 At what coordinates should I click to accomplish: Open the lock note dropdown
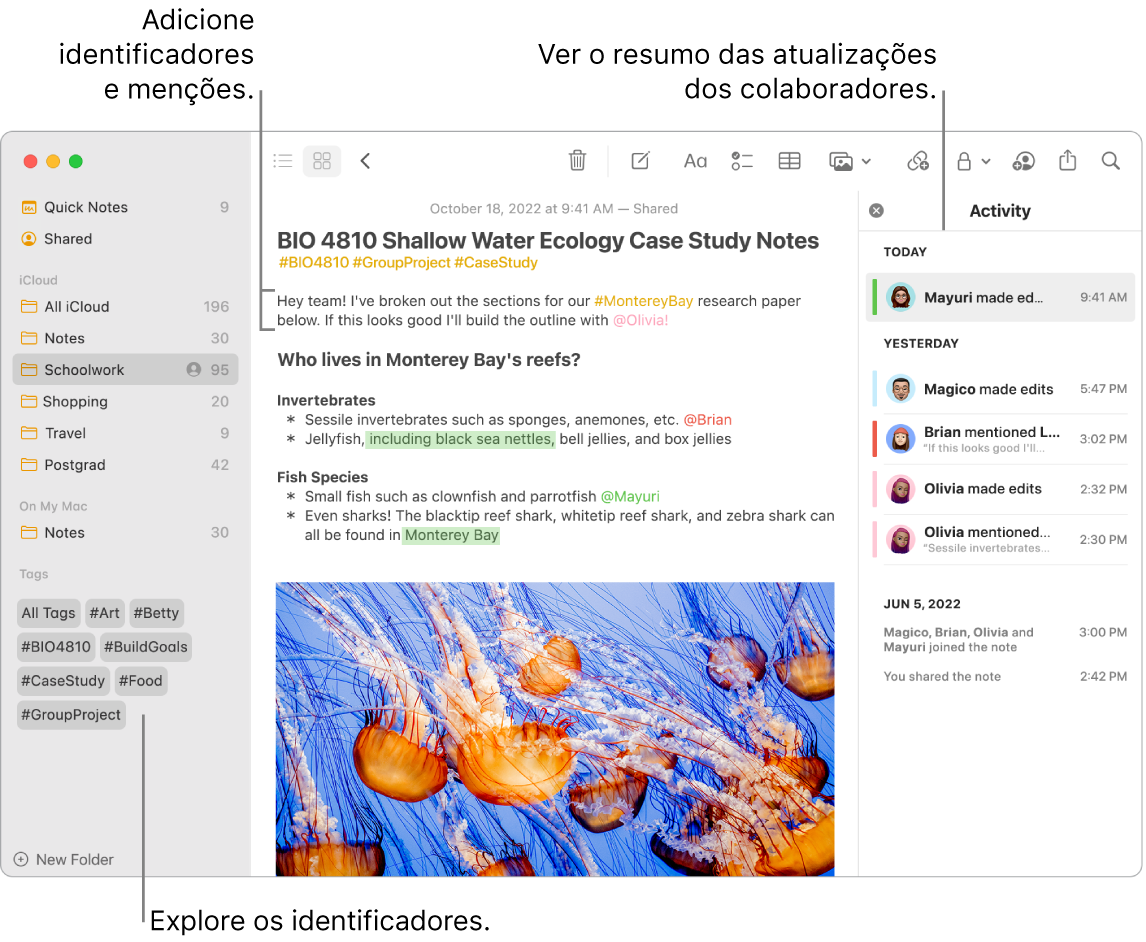point(971,161)
